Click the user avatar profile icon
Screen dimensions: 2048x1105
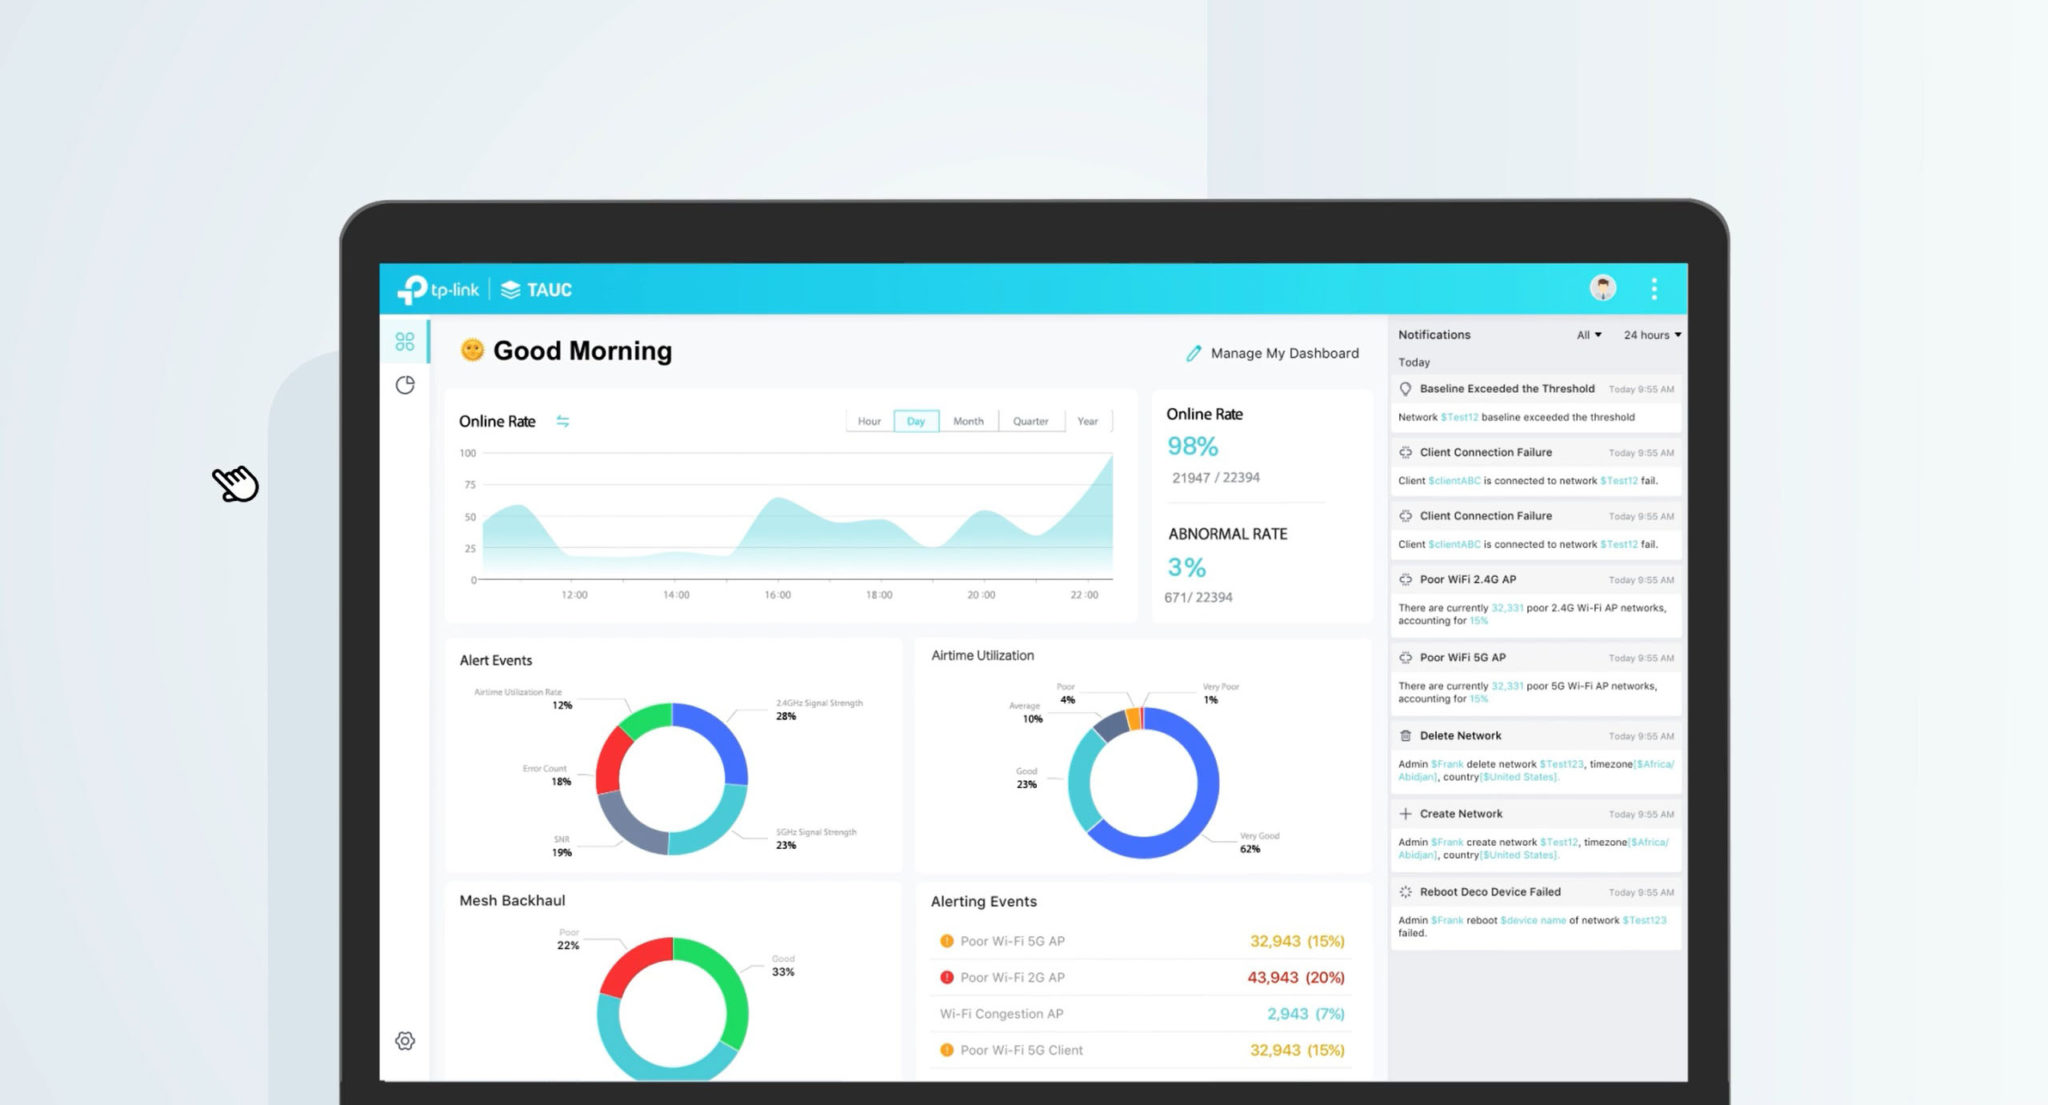coord(1603,289)
